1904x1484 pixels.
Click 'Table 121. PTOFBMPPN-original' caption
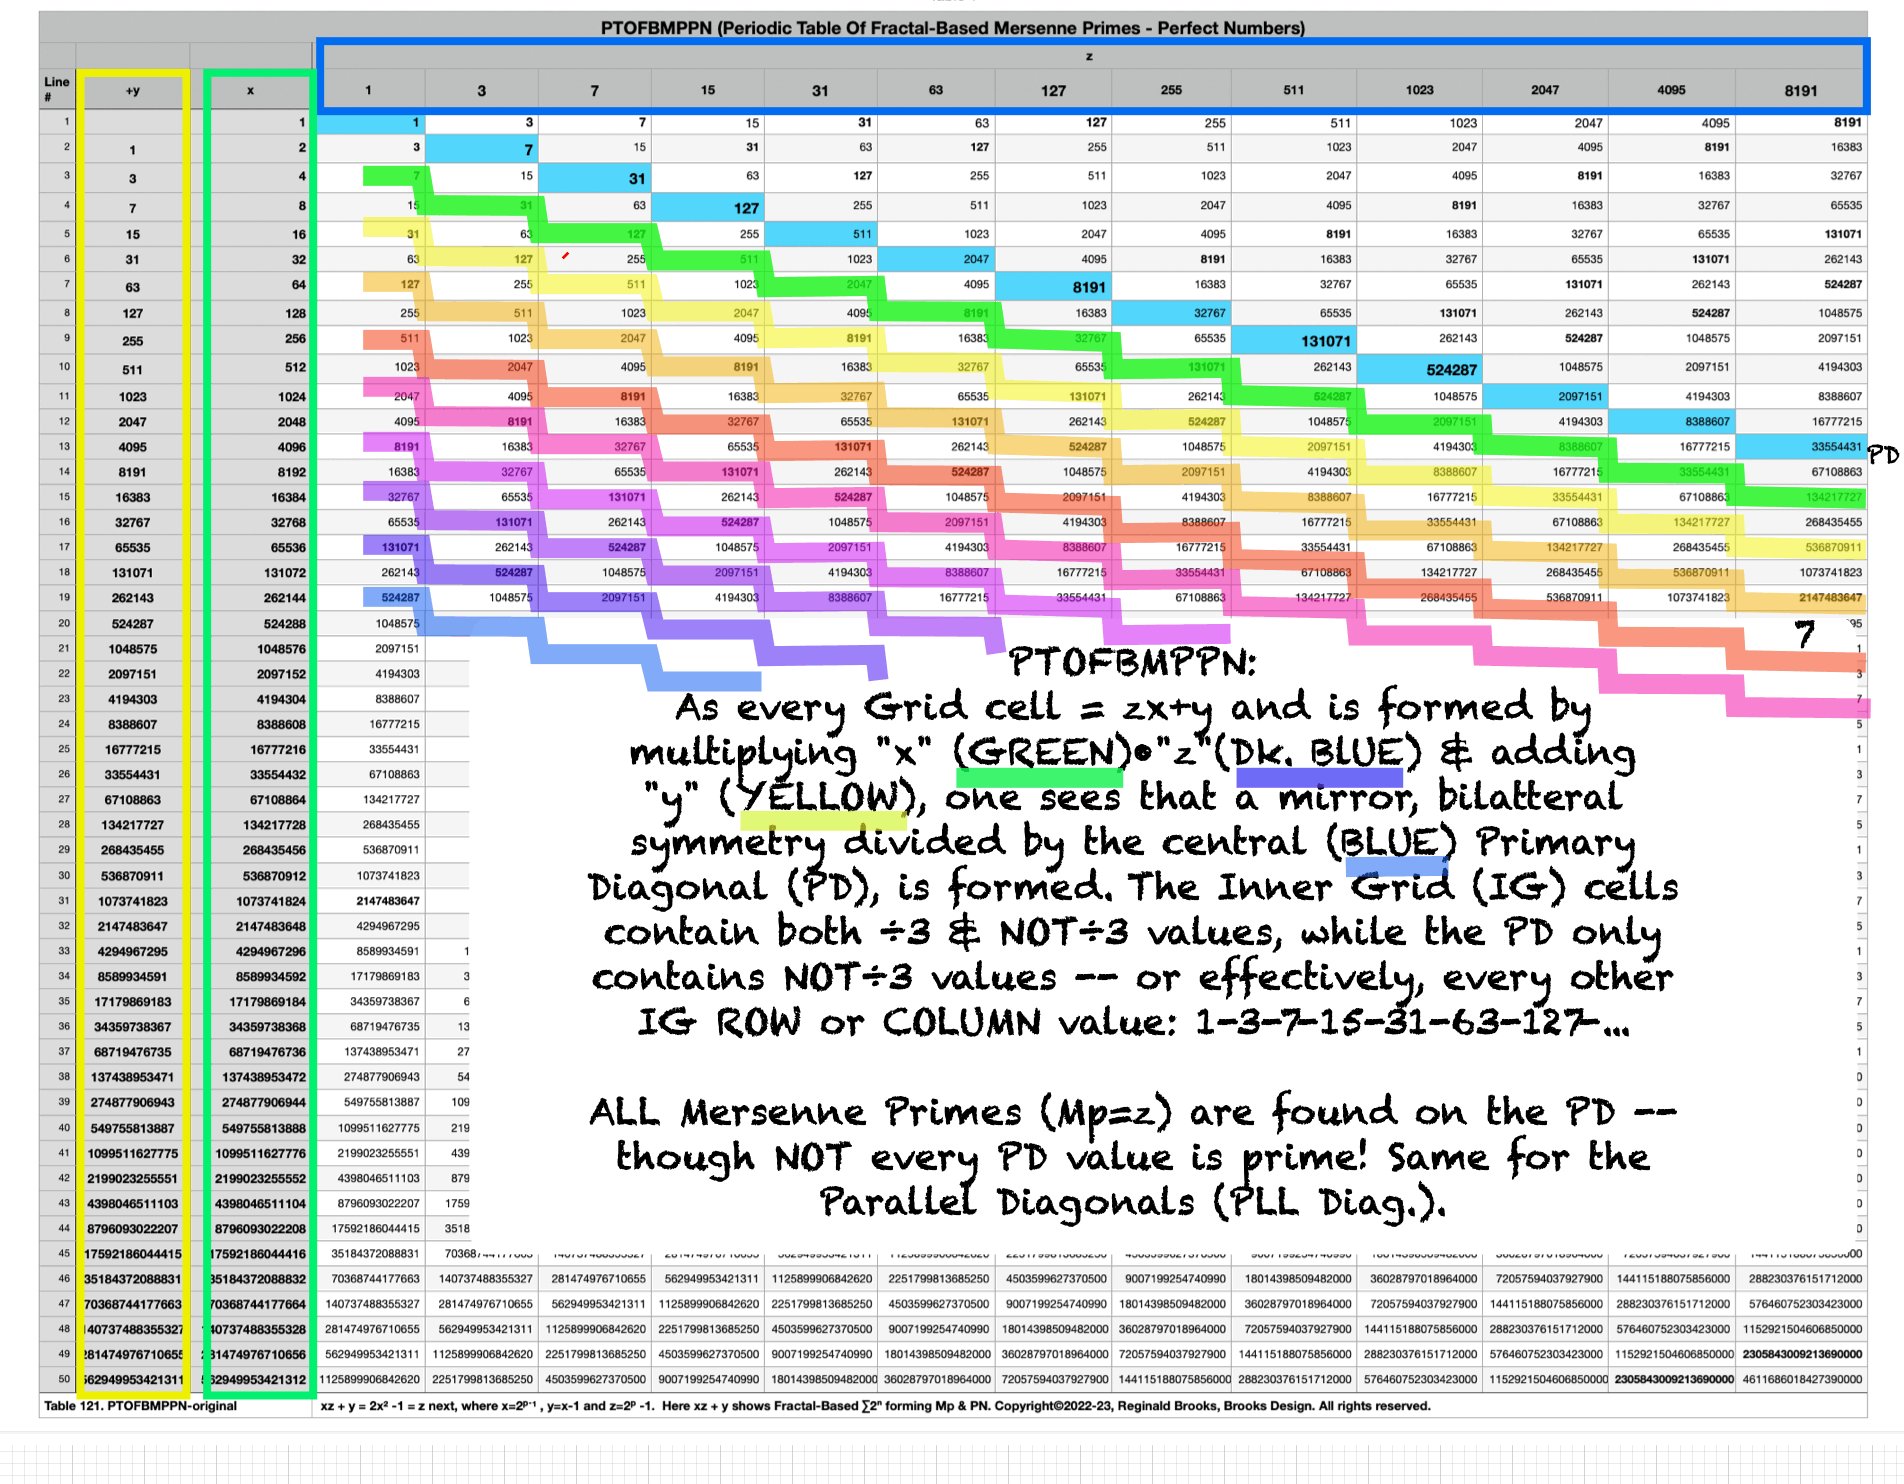(141, 1406)
